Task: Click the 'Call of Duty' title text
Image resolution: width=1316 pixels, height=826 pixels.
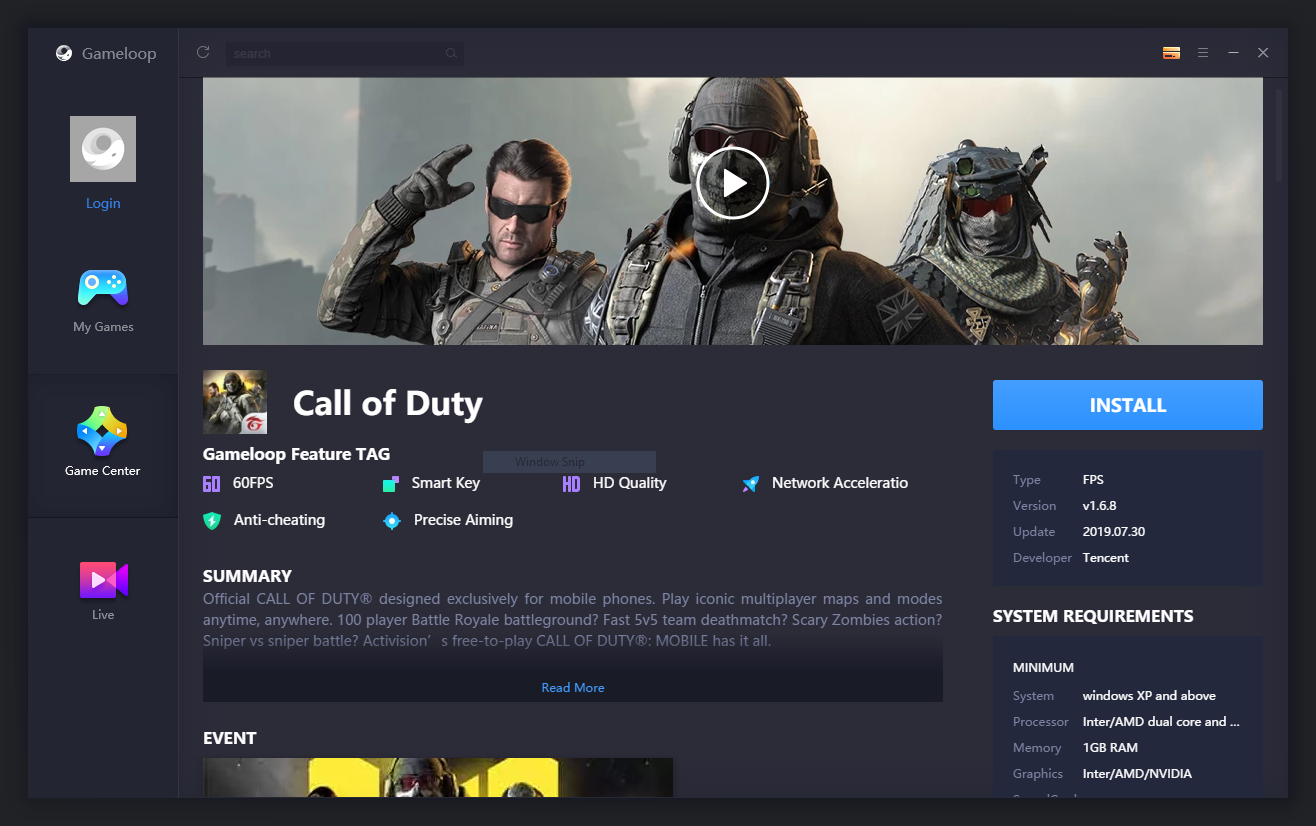Action: click(x=388, y=403)
